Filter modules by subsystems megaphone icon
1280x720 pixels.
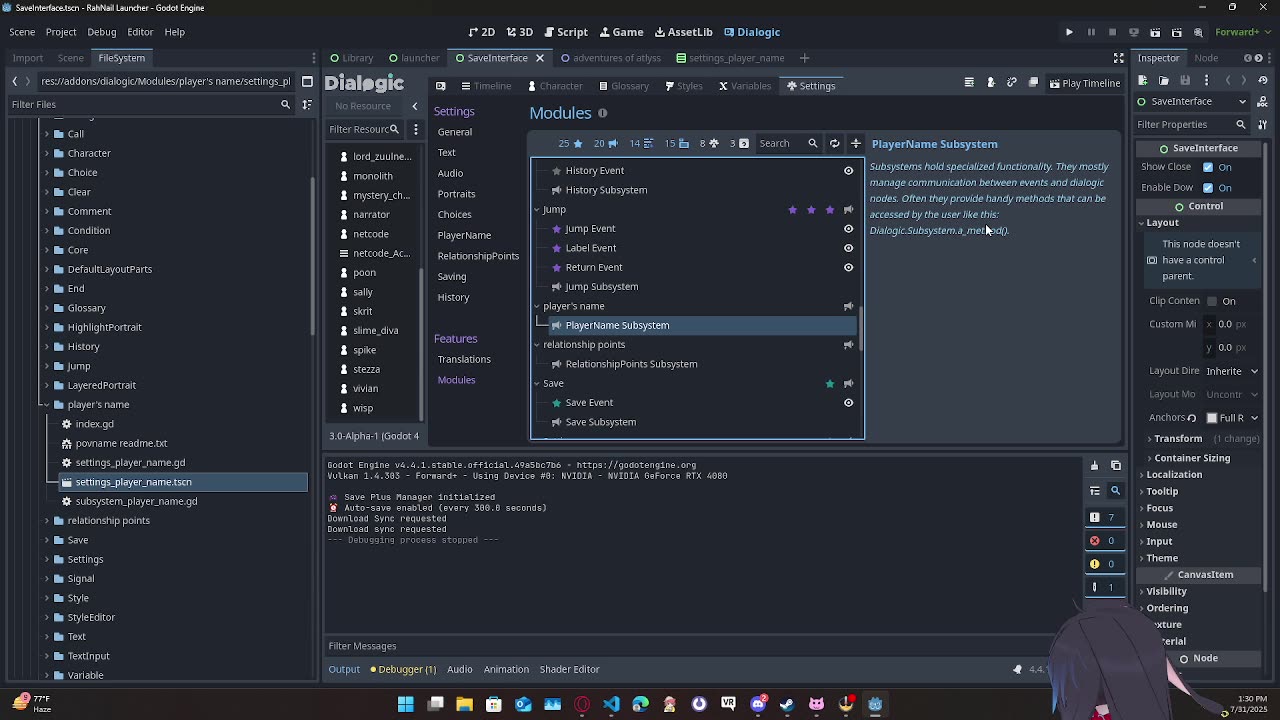tap(606, 143)
